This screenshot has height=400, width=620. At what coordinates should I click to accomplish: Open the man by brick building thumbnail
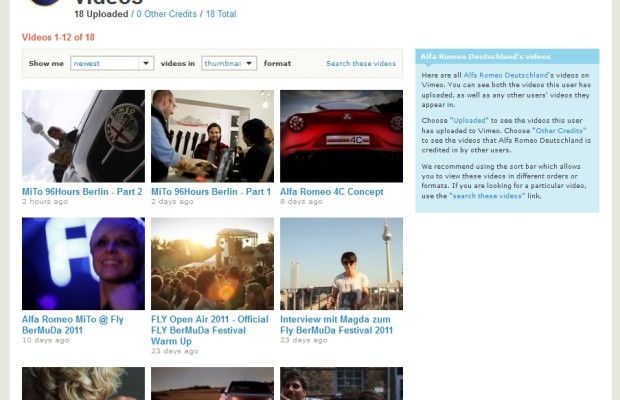point(341,383)
